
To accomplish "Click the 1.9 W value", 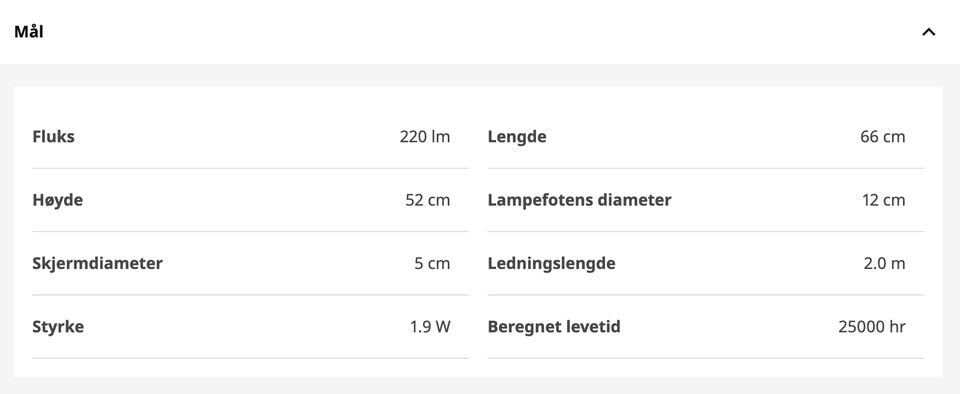I will pos(430,327).
